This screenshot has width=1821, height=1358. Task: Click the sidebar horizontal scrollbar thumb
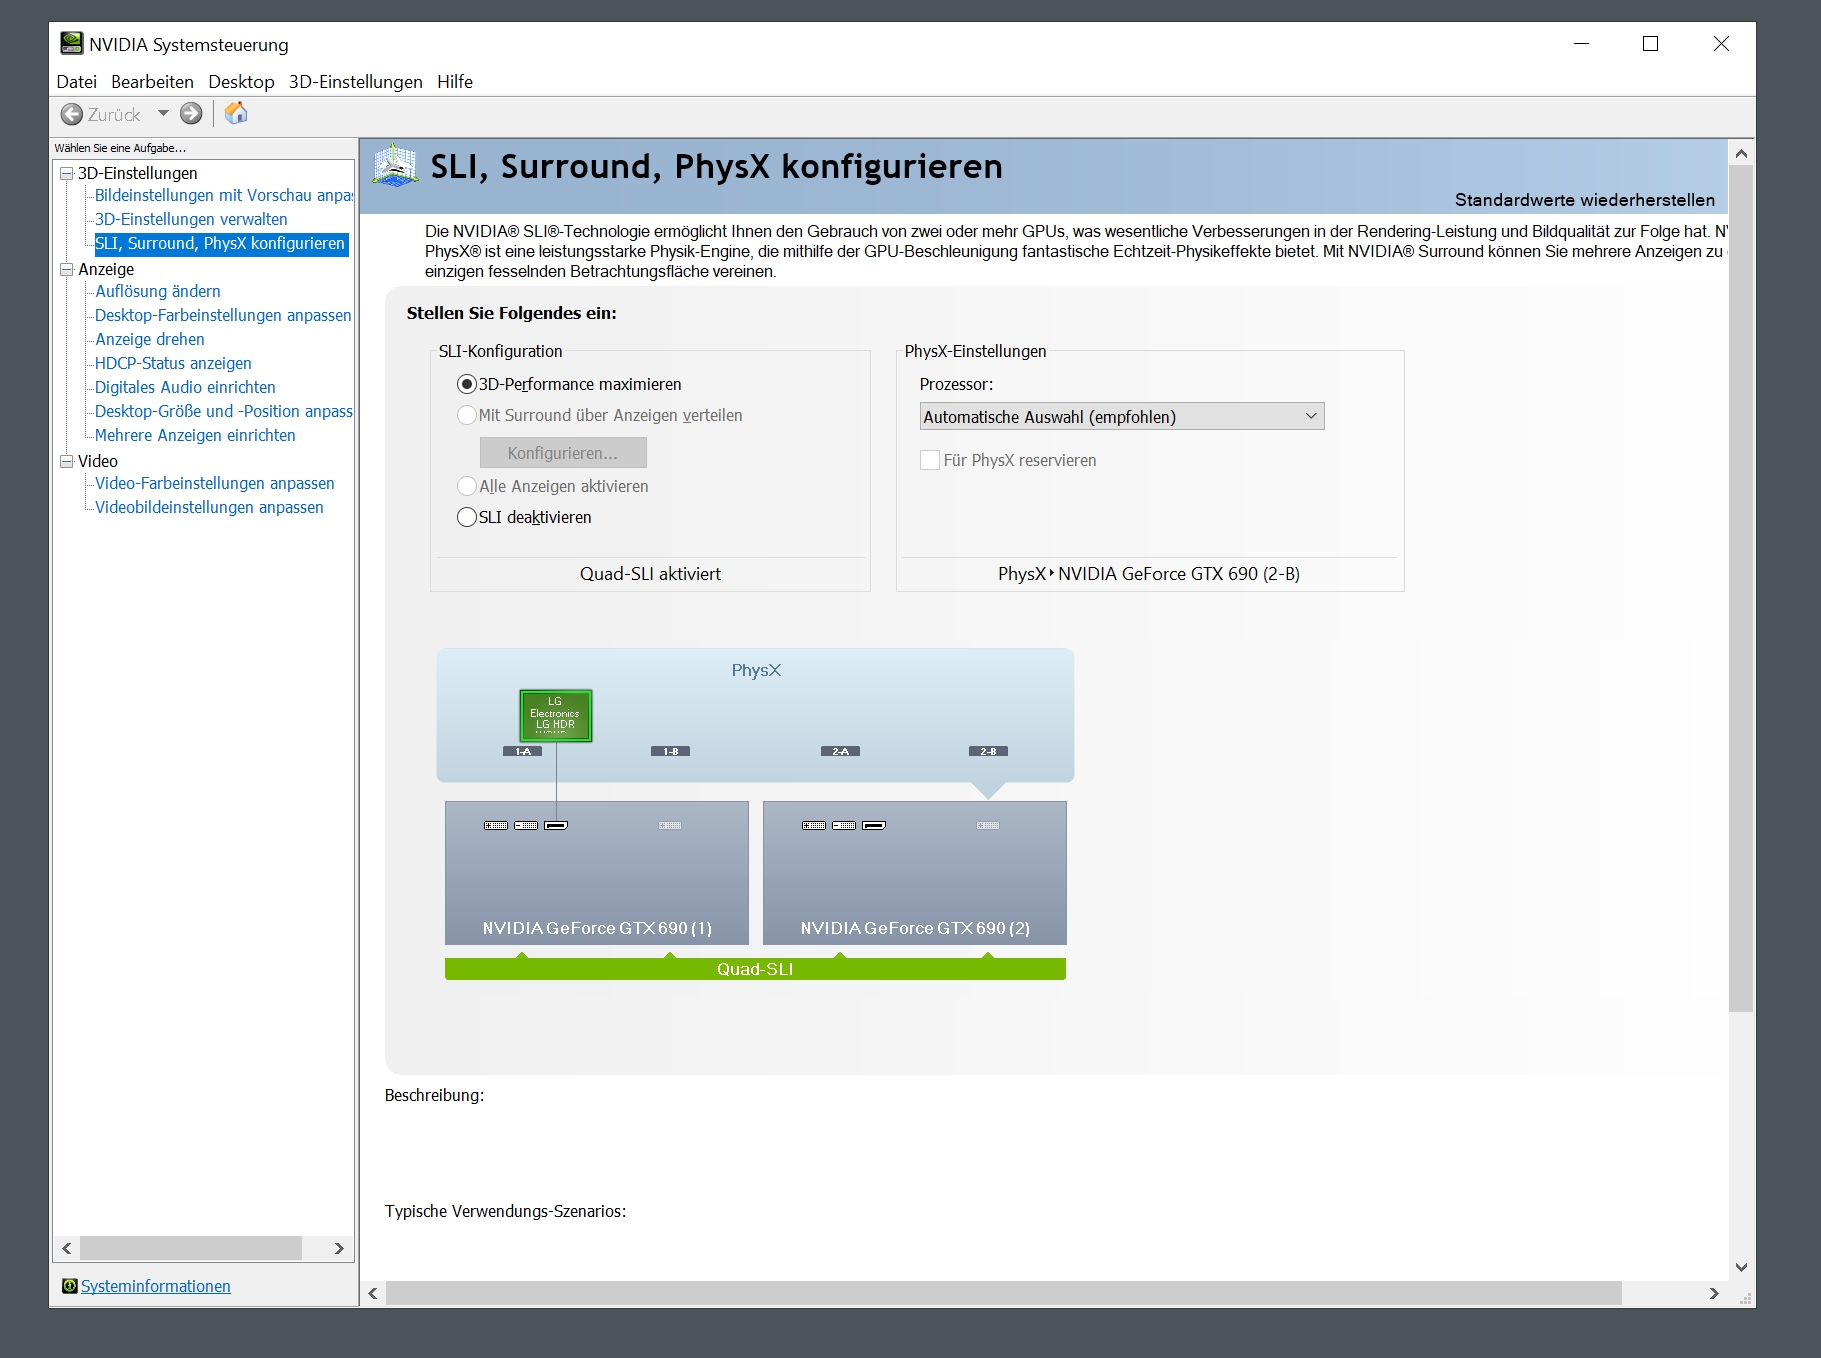191,1248
